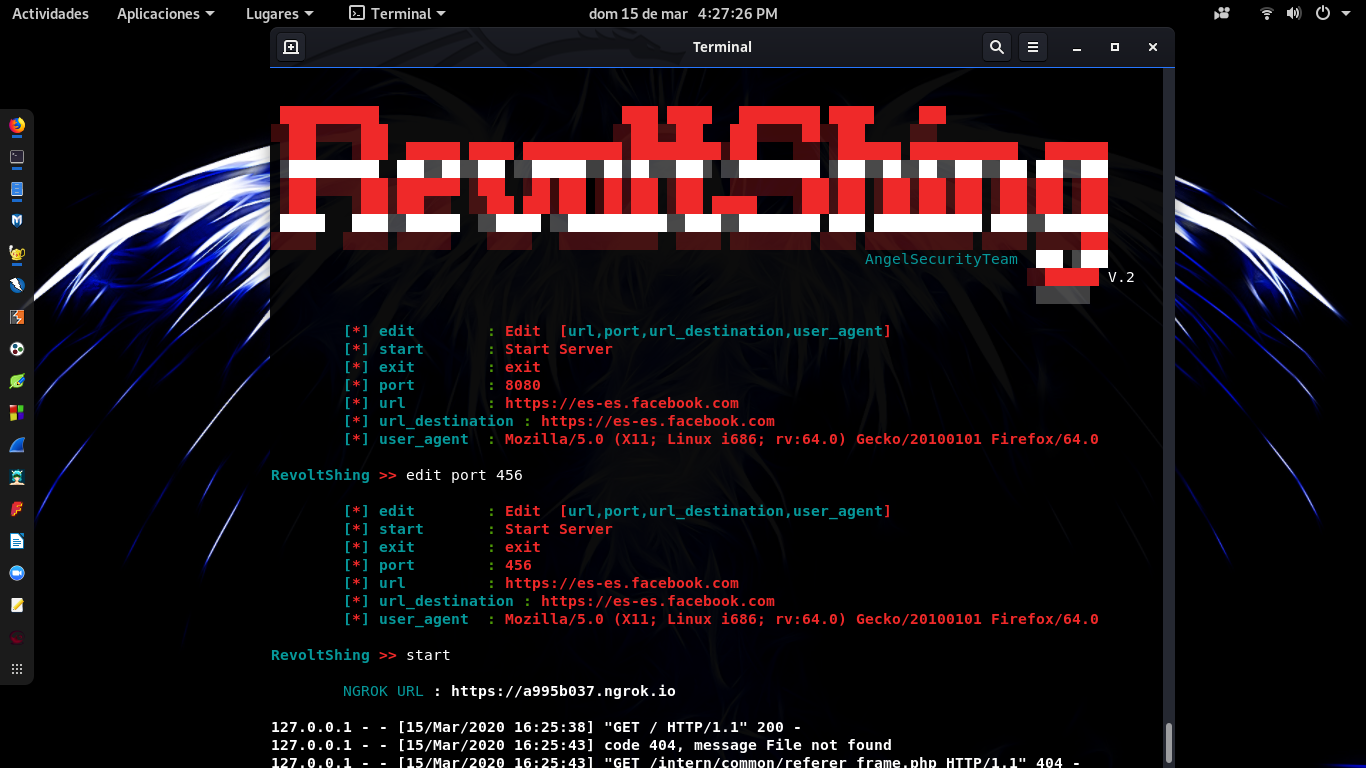Launch Wireshark shark fin icon in dock

[x=17, y=445]
